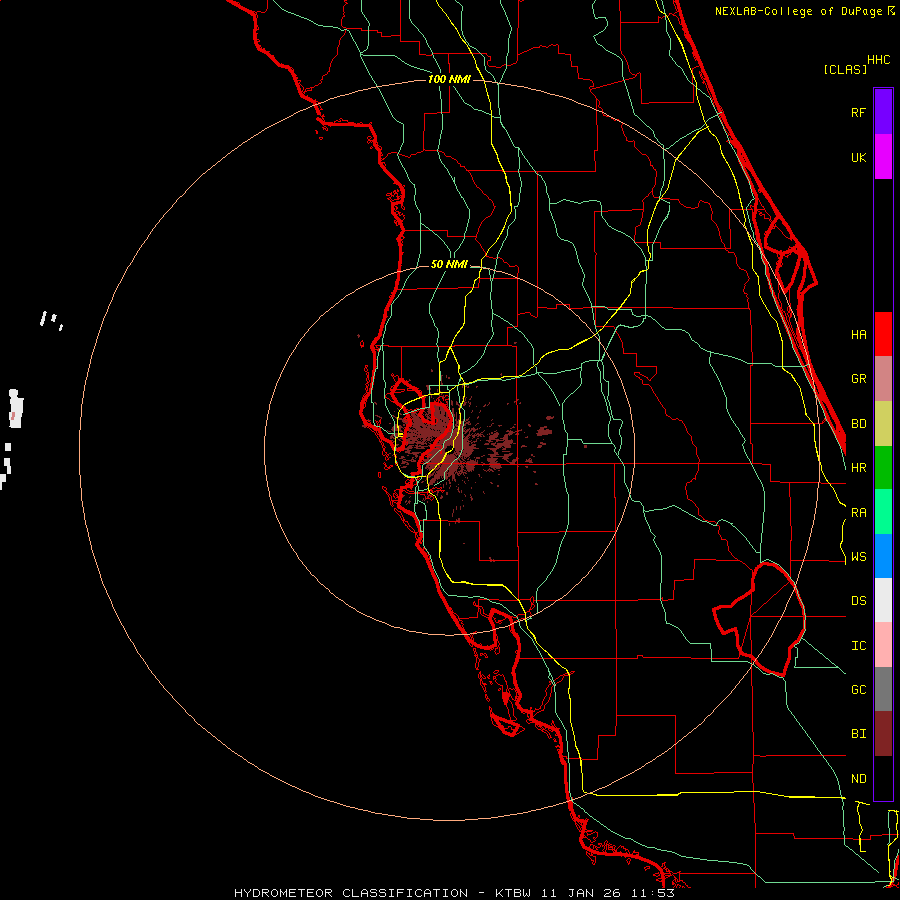
Task: Click the 50 NMI range ring label
Action: 449,264
